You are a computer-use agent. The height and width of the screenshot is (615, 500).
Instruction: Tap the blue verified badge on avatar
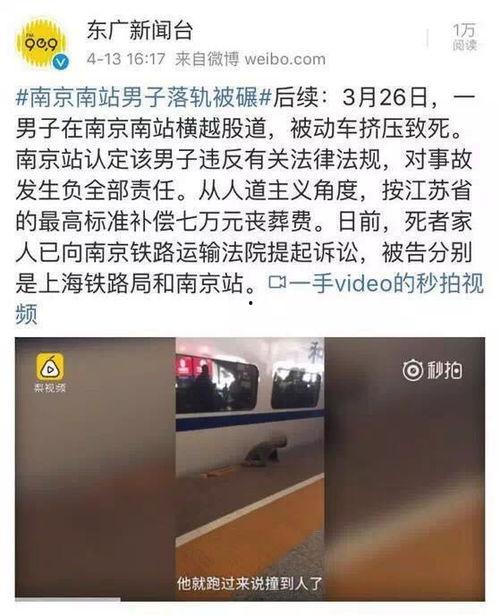click(61, 62)
